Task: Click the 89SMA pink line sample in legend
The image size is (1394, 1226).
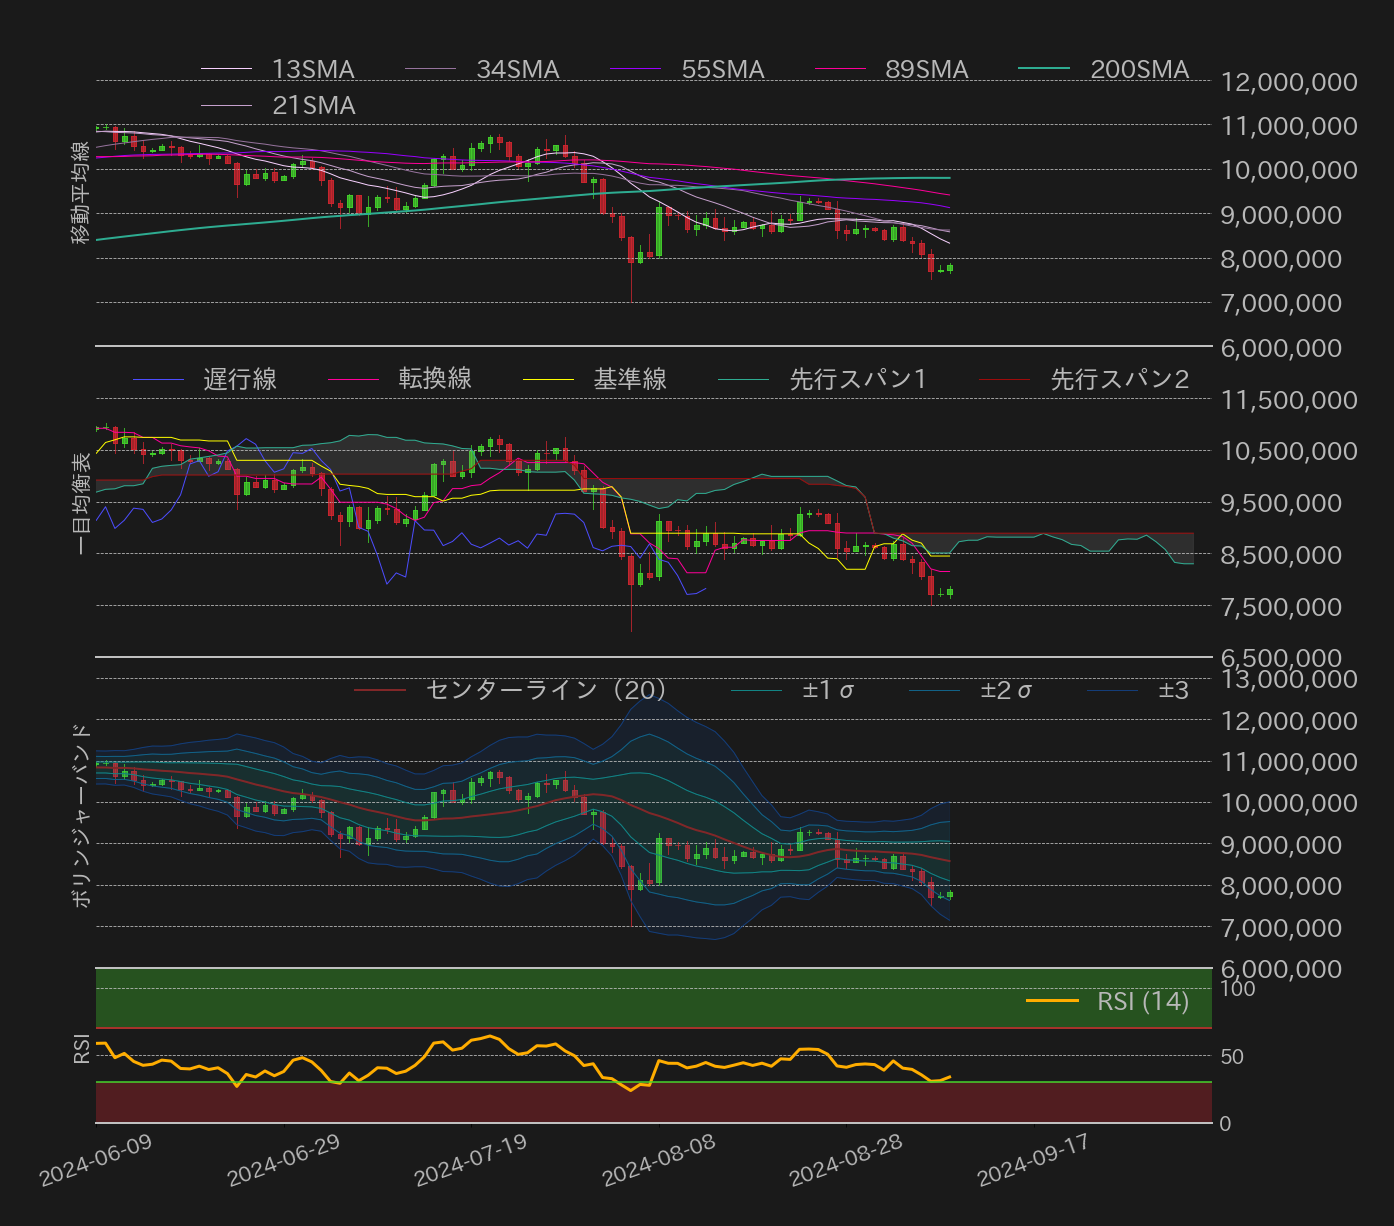Action: coord(840,69)
